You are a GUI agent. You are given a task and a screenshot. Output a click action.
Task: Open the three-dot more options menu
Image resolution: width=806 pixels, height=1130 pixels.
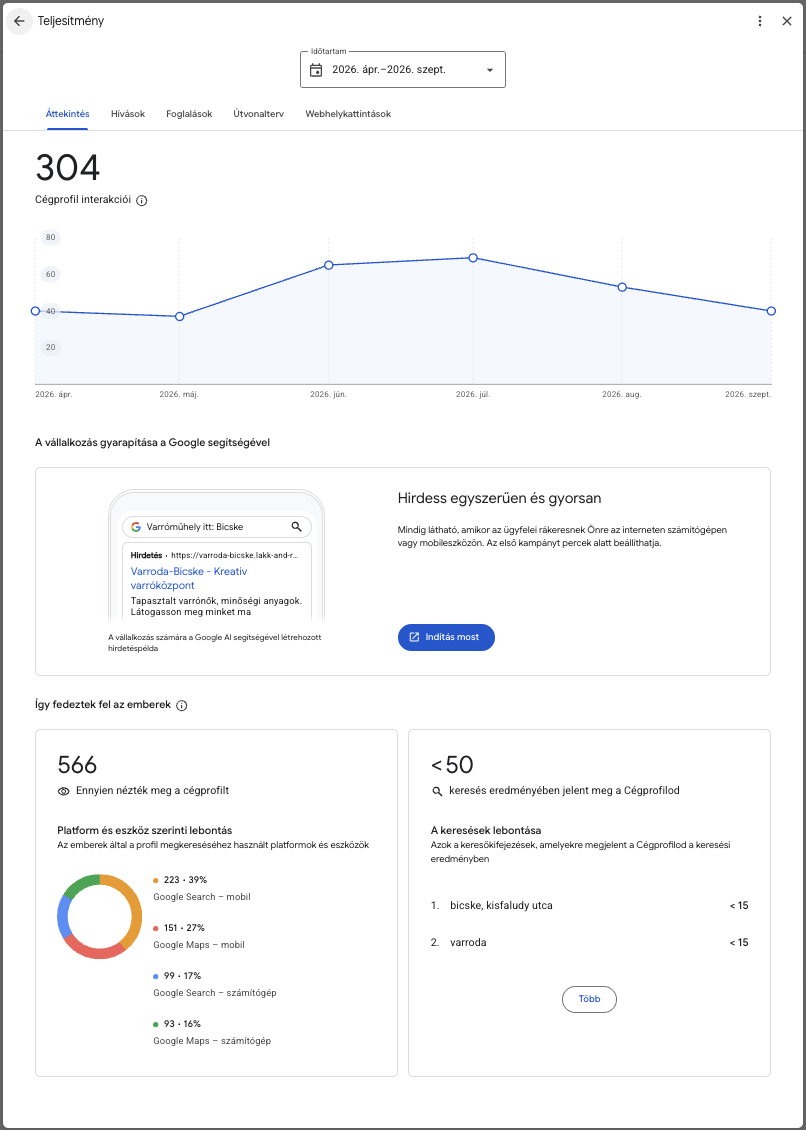click(759, 21)
